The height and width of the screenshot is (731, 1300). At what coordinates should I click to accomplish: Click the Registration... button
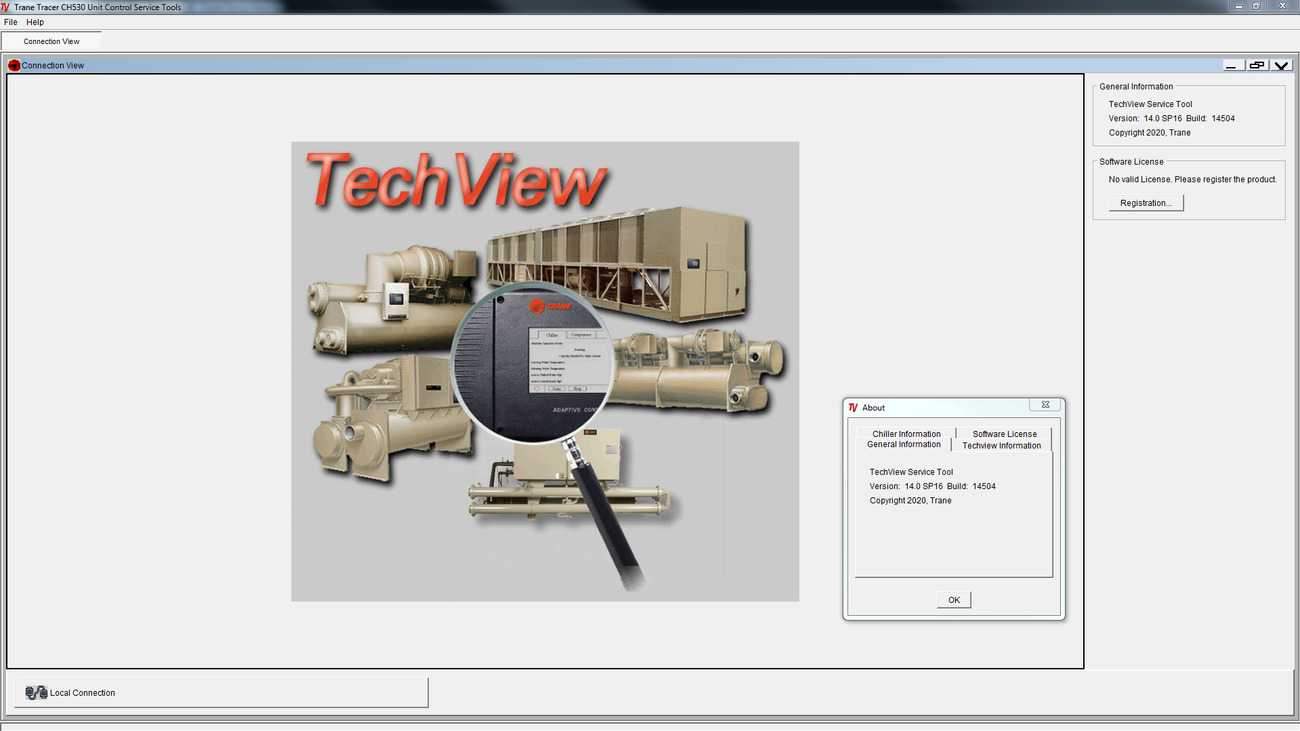click(1146, 203)
